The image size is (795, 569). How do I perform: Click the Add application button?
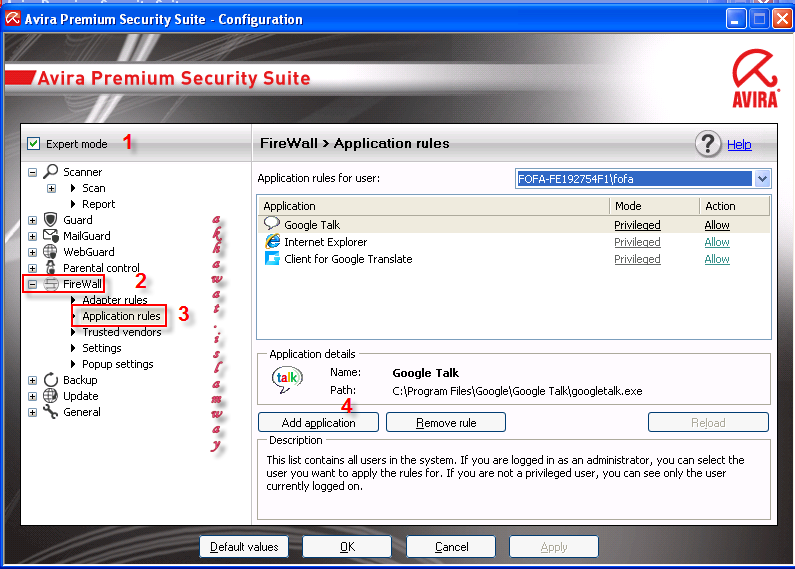click(318, 422)
